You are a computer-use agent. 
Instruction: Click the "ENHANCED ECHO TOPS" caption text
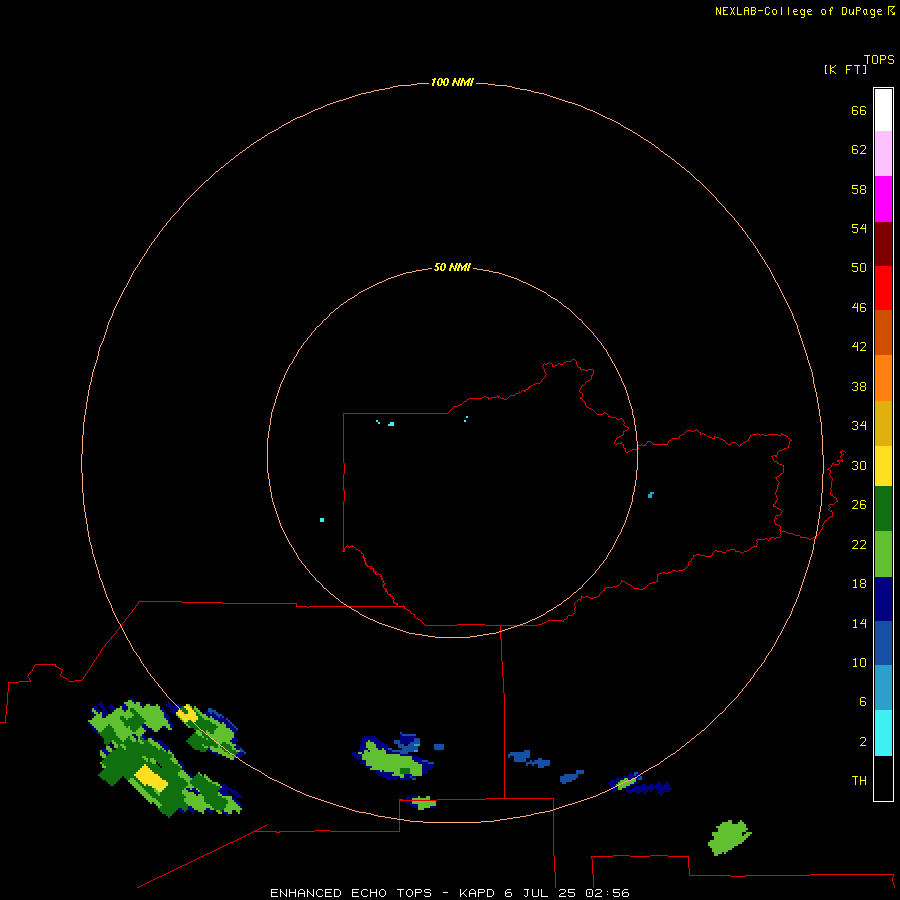pos(351,893)
